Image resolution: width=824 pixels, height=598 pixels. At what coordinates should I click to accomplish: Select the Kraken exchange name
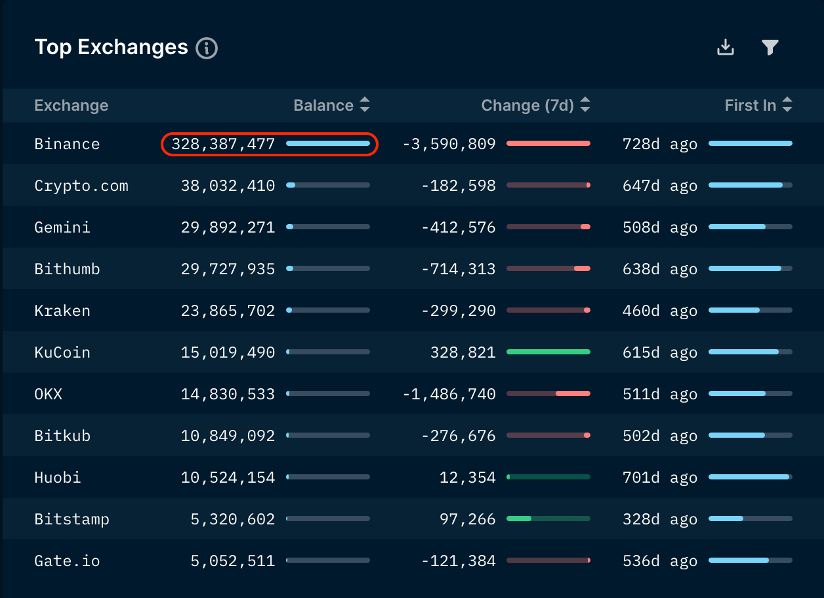(62, 311)
